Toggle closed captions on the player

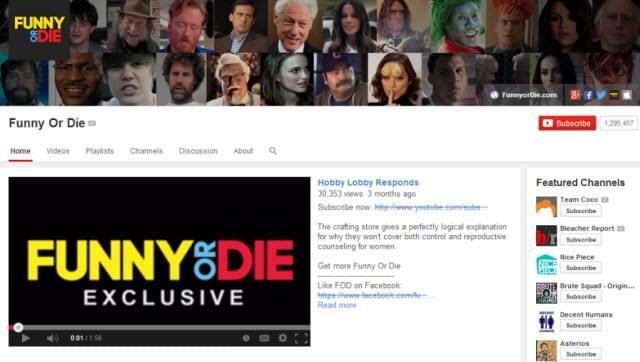pos(264,338)
